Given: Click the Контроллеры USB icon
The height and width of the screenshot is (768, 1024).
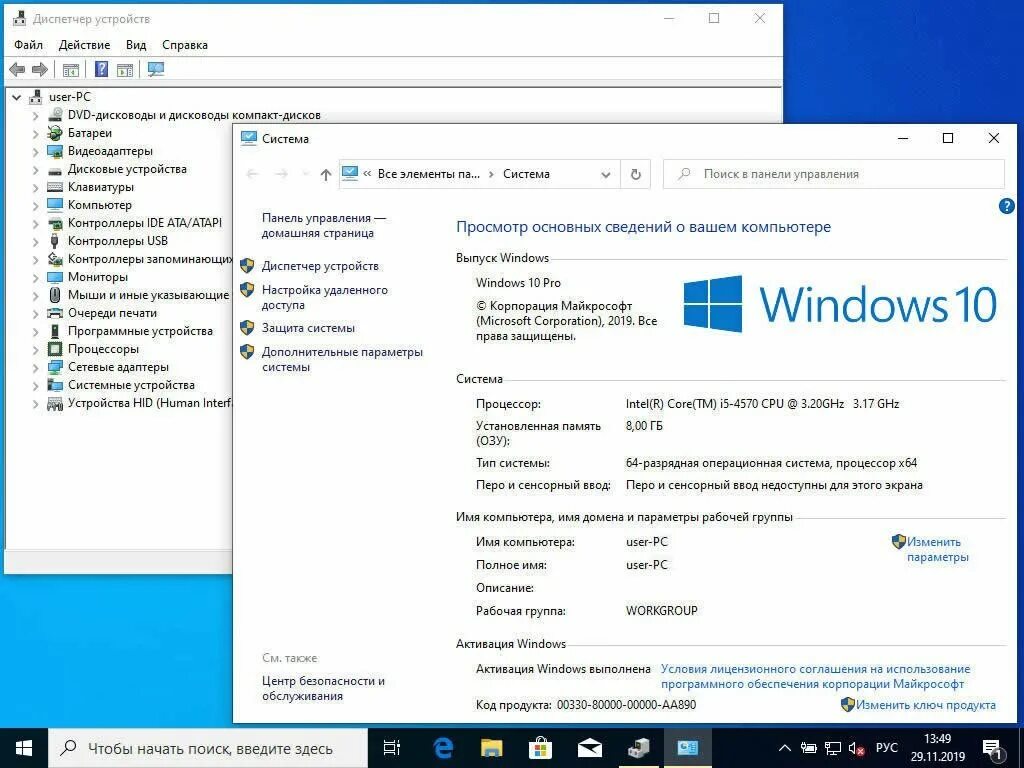Looking at the screenshot, I should (56, 241).
